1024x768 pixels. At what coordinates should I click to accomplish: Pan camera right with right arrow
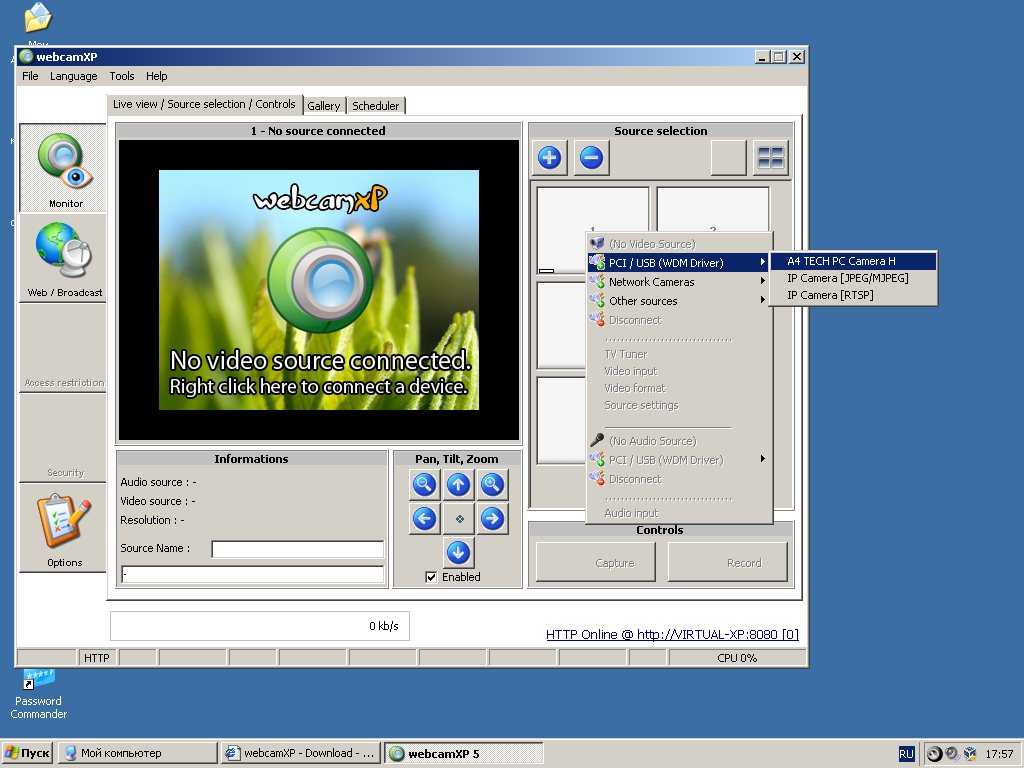[491, 518]
